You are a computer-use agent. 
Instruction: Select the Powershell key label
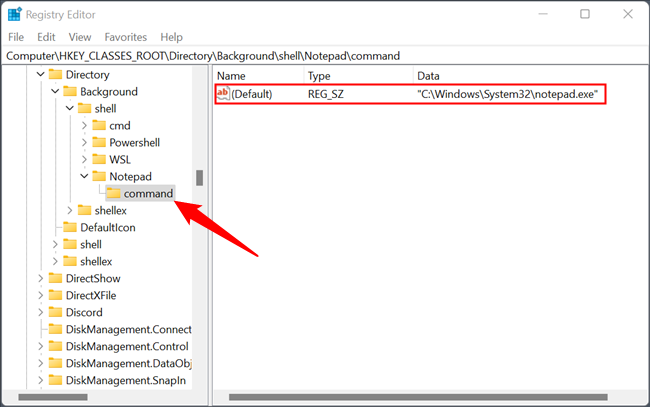point(134,143)
